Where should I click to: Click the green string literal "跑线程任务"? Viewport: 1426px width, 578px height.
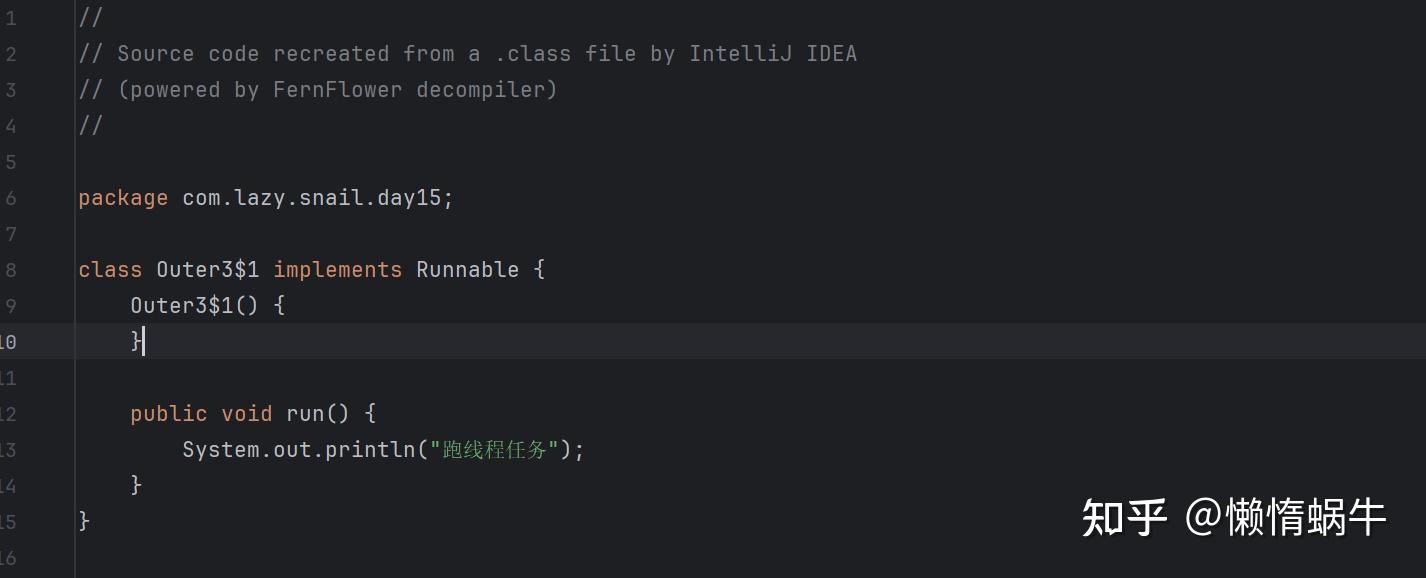pyautogui.click(x=494, y=450)
